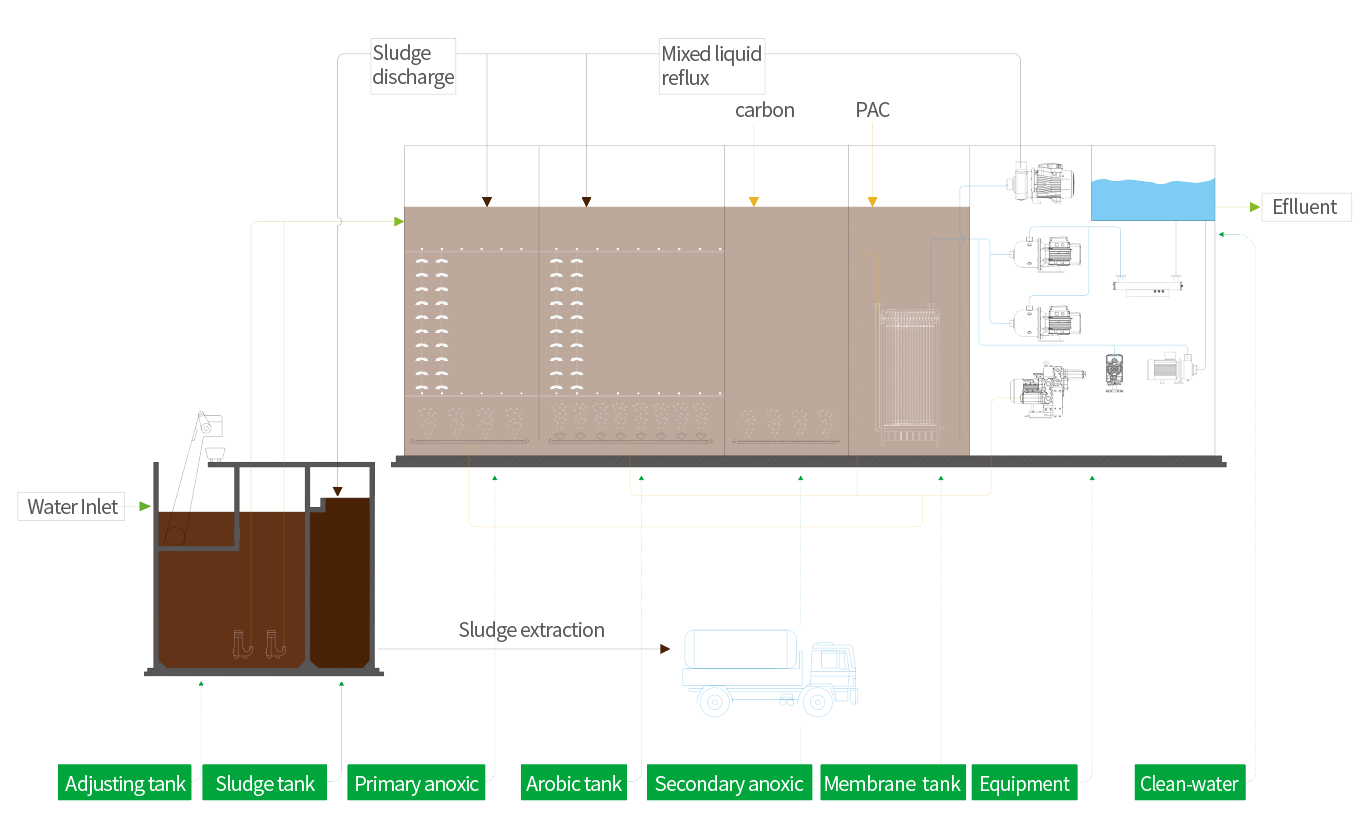Click the dark brown sludge tank compartment
The width and height of the screenshot is (1371, 836).
click(x=339, y=584)
